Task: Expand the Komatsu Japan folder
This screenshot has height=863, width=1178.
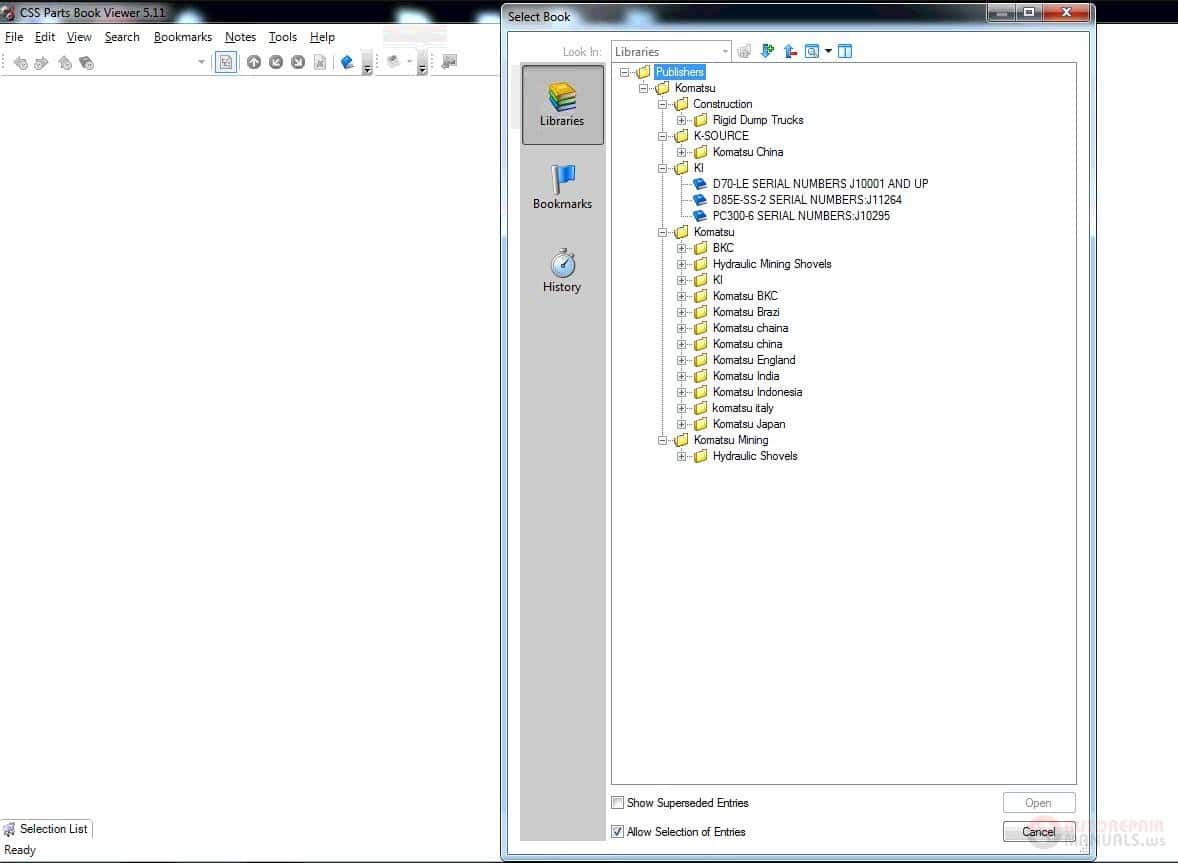Action: pos(681,424)
